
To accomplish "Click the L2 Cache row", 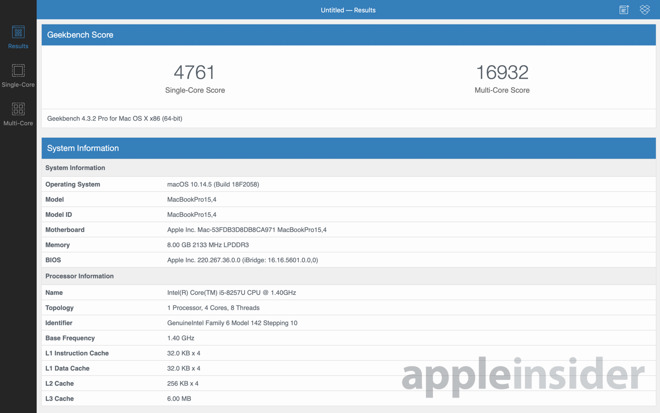I will pyautogui.click(x=348, y=383).
